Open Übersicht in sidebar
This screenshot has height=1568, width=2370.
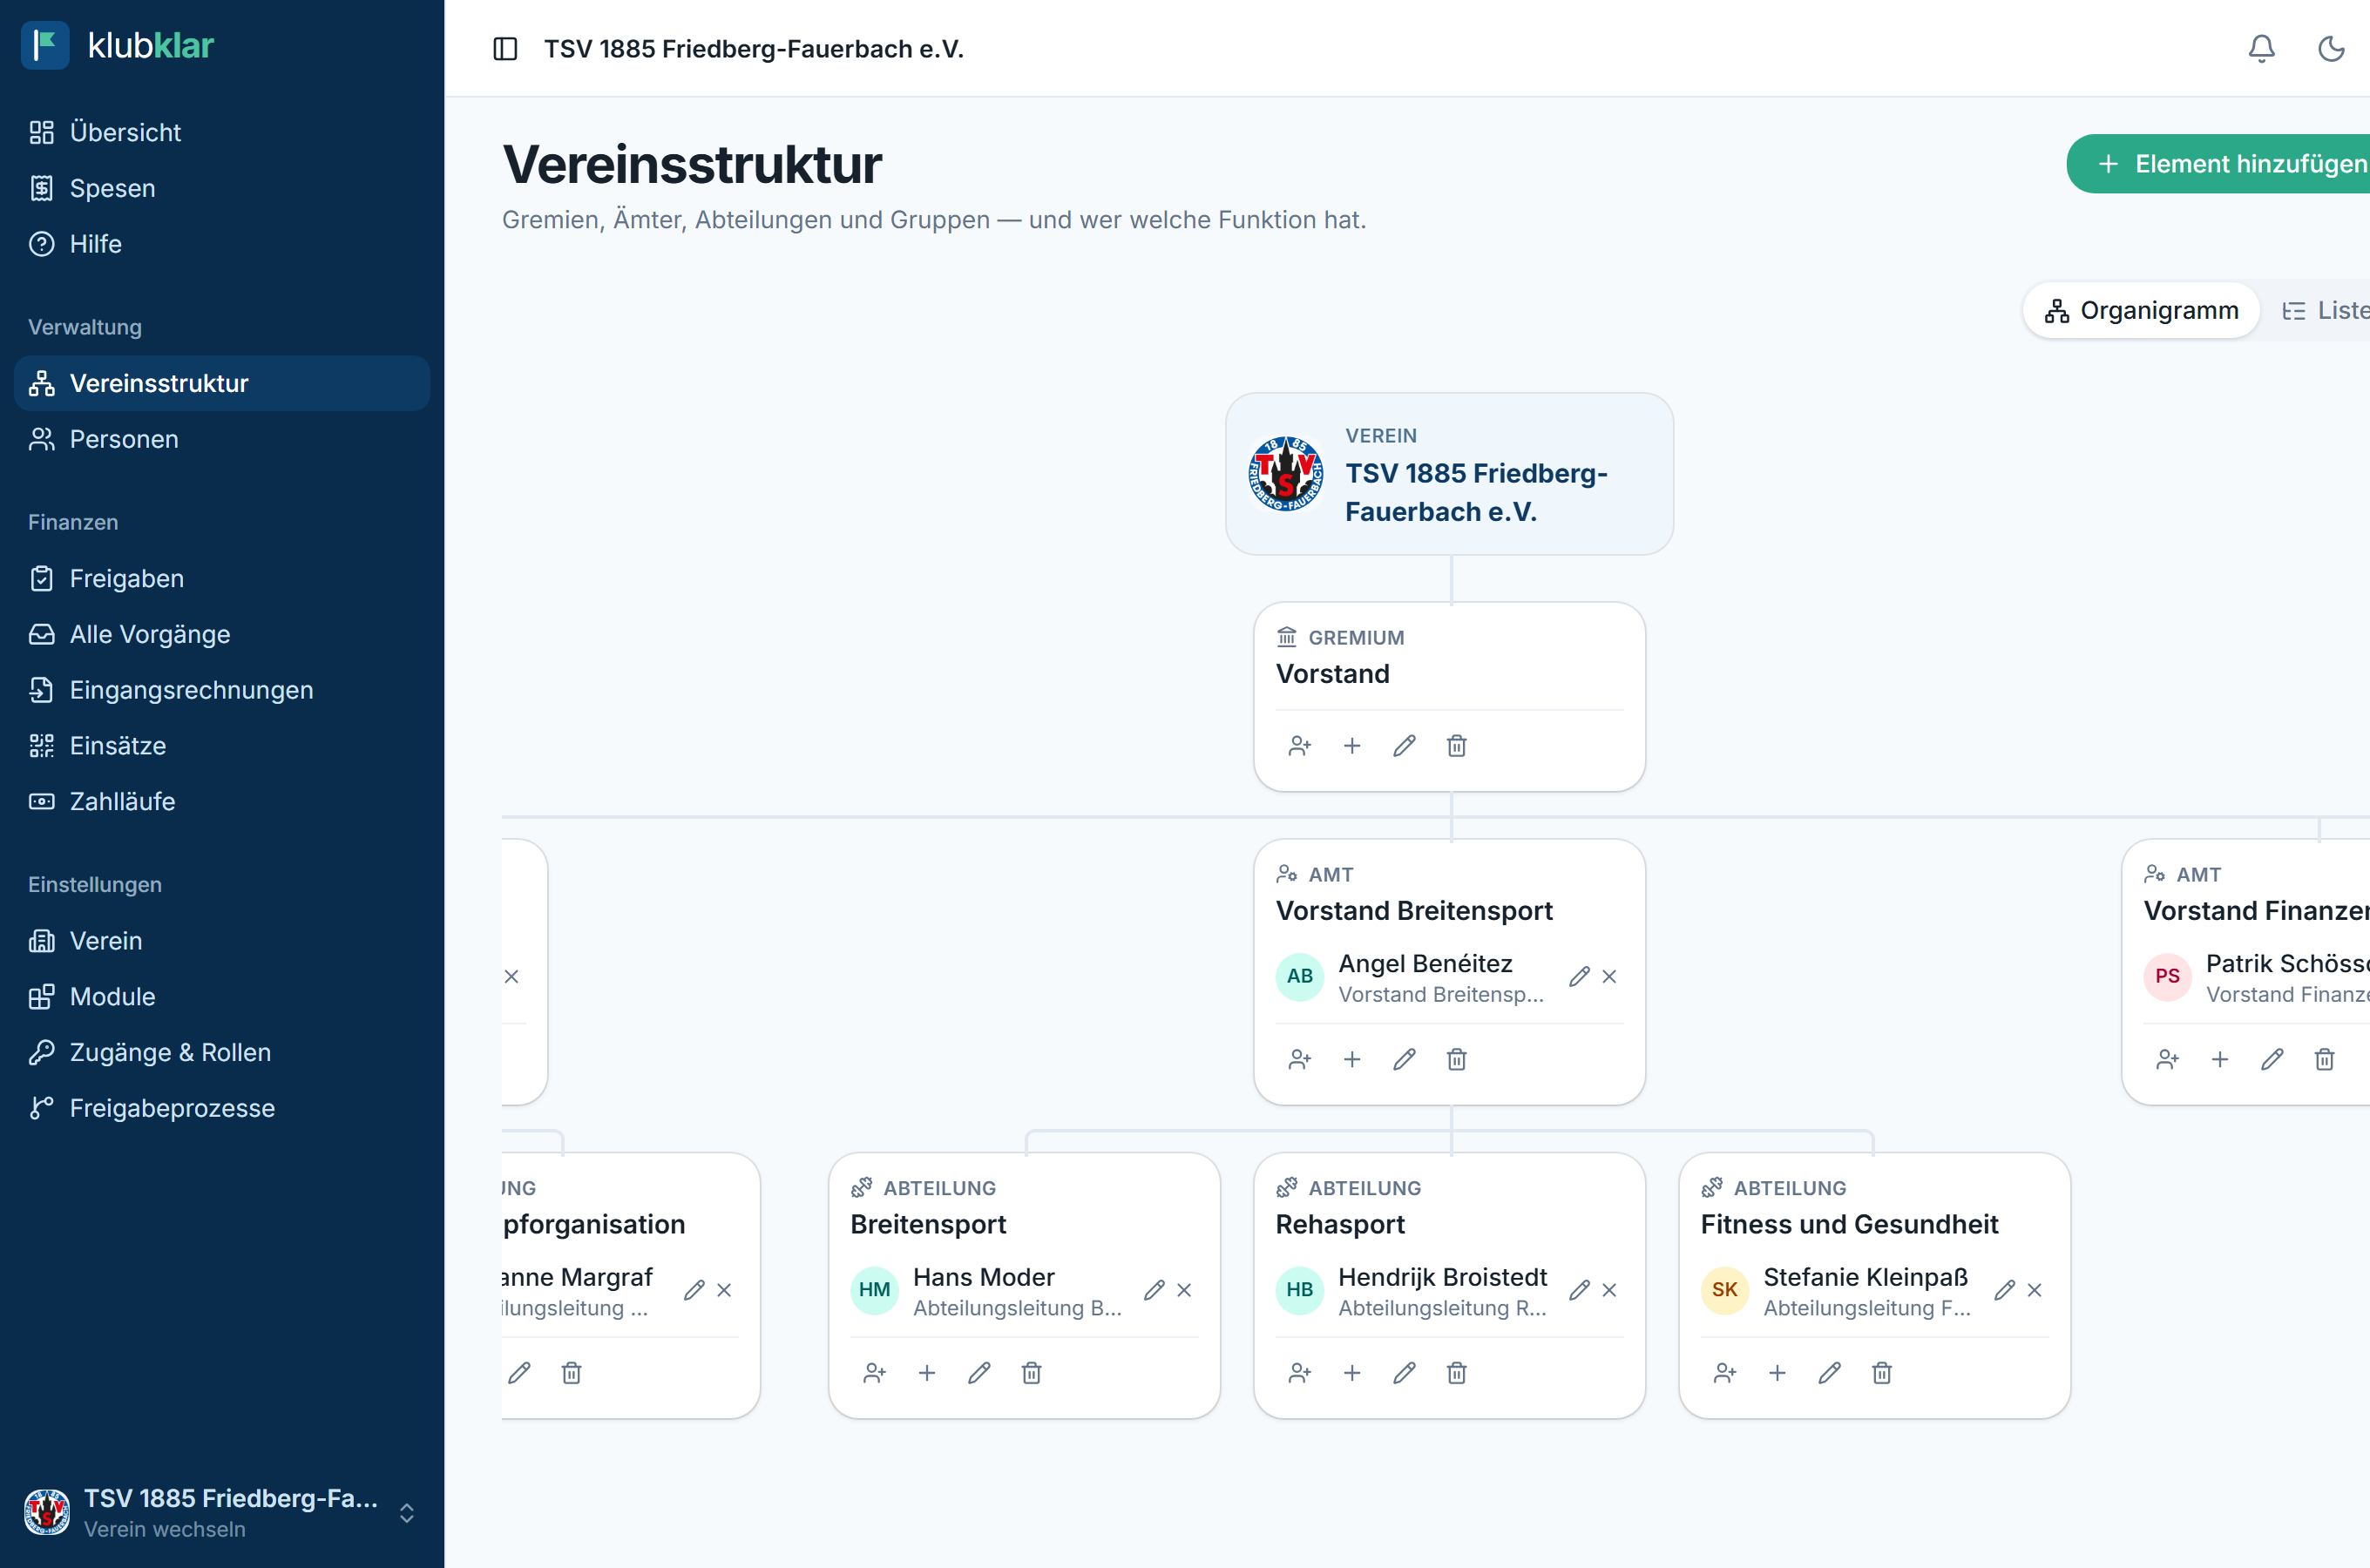222,132
